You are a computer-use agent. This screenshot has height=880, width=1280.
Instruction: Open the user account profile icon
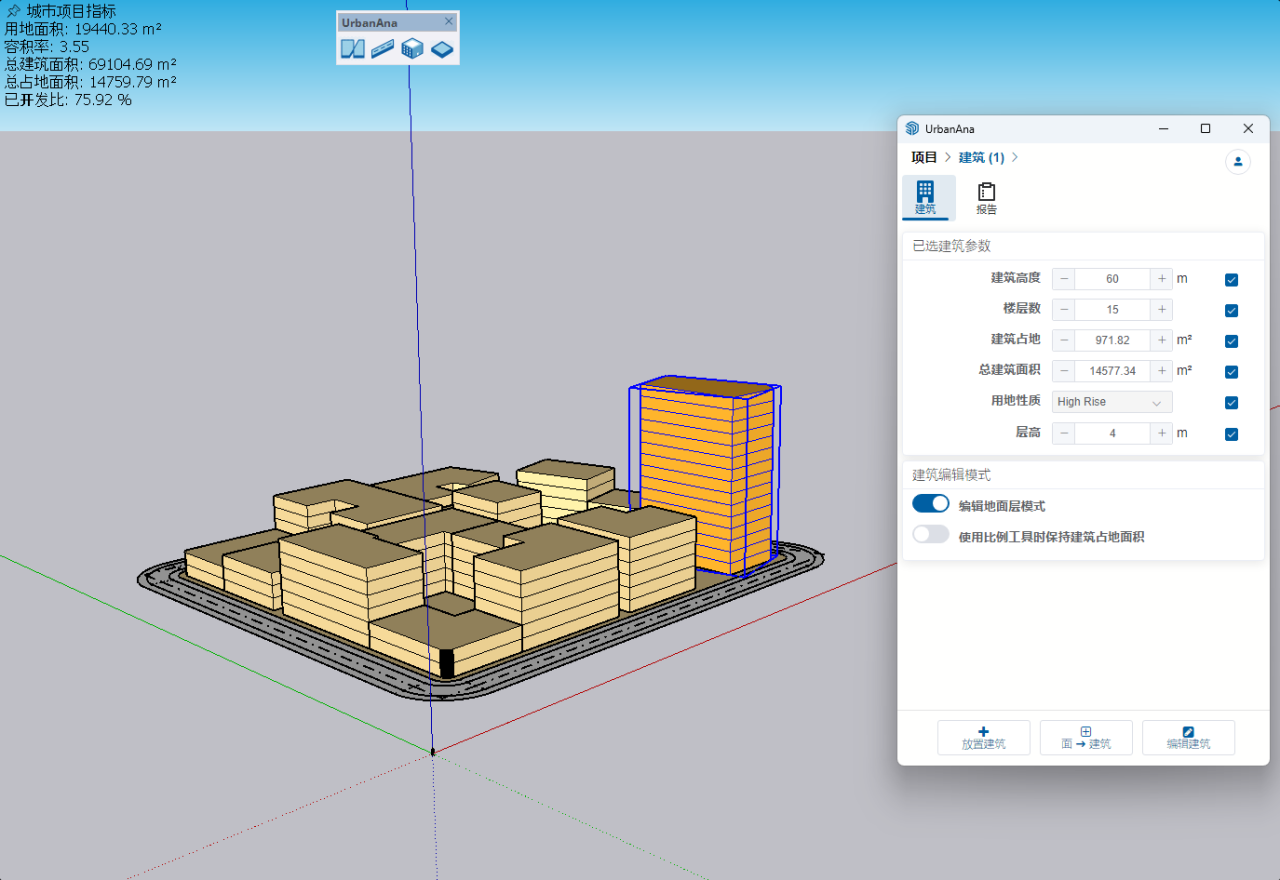click(1238, 161)
